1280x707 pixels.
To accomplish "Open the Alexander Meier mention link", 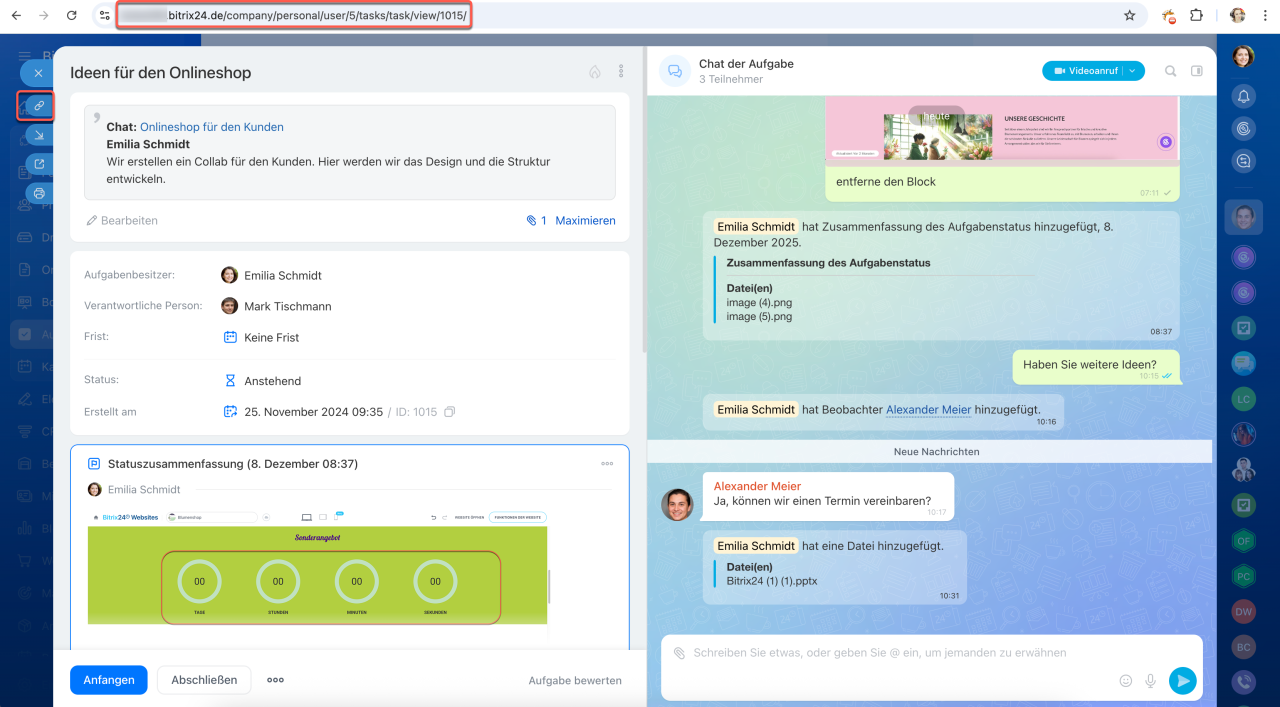I will pyautogui.click(x=928, y=409).
